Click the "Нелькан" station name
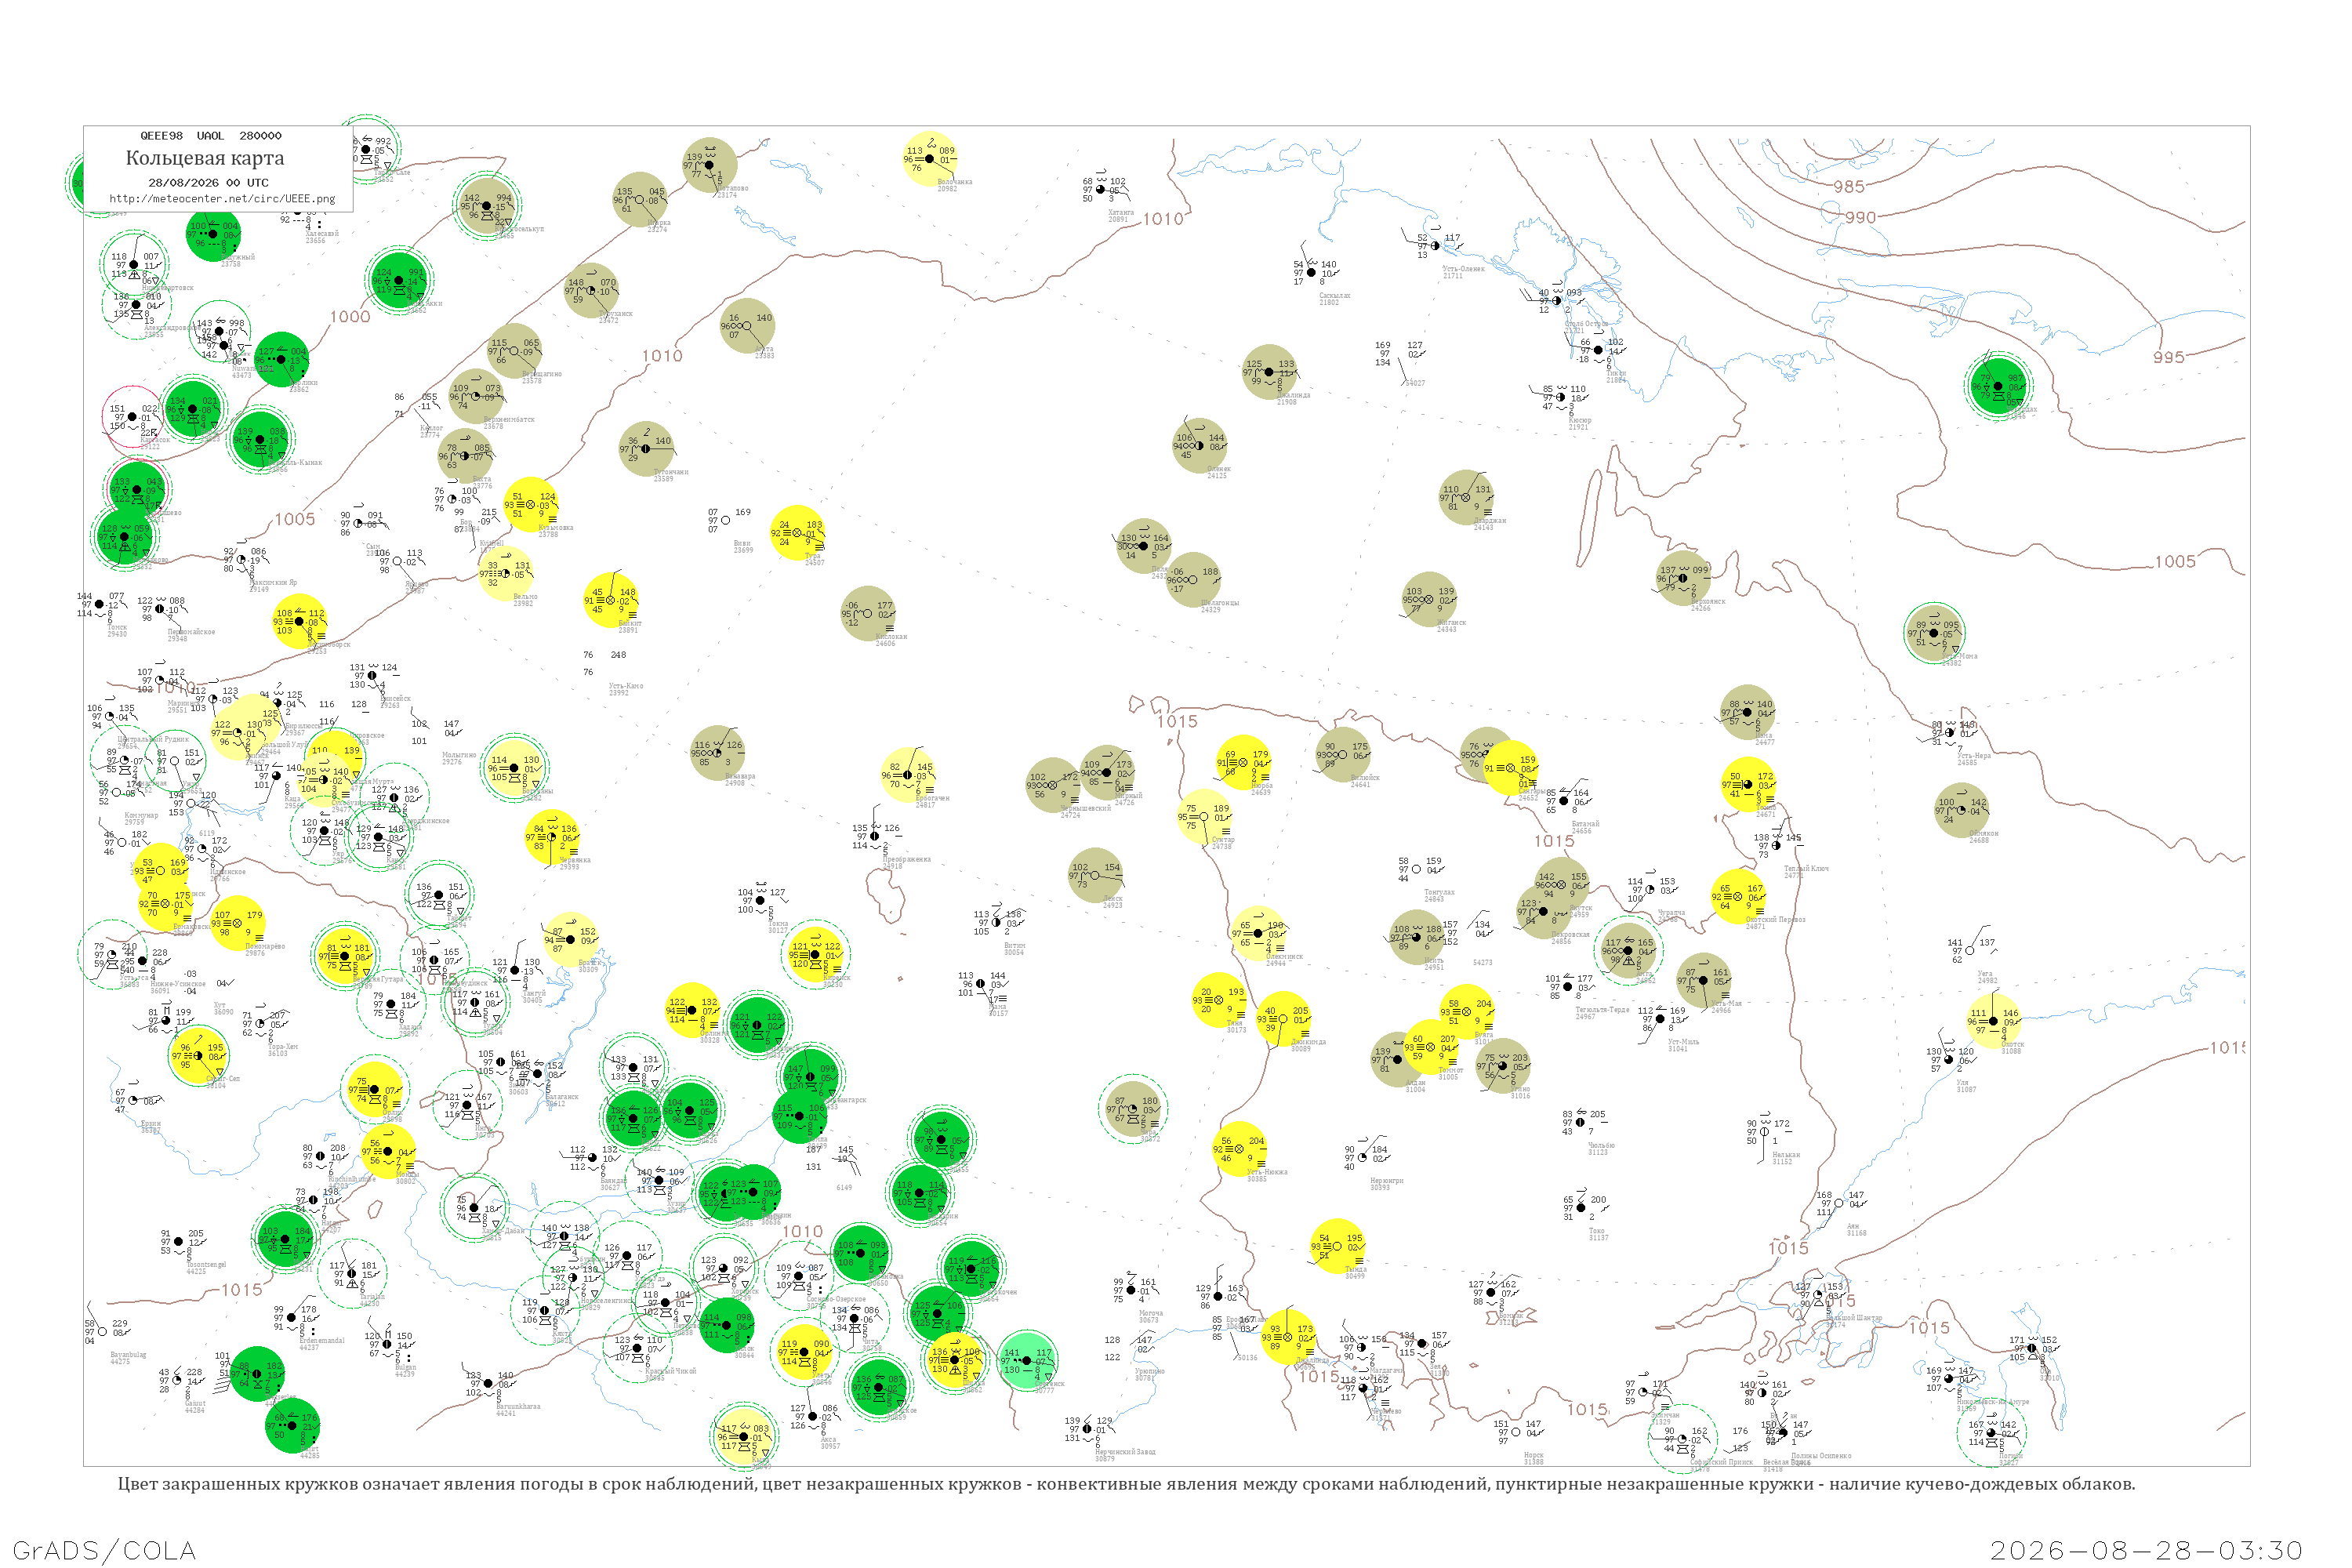This screenshot has height=1568, width=2352. pyautogui.click(x=1786, y=1154)
